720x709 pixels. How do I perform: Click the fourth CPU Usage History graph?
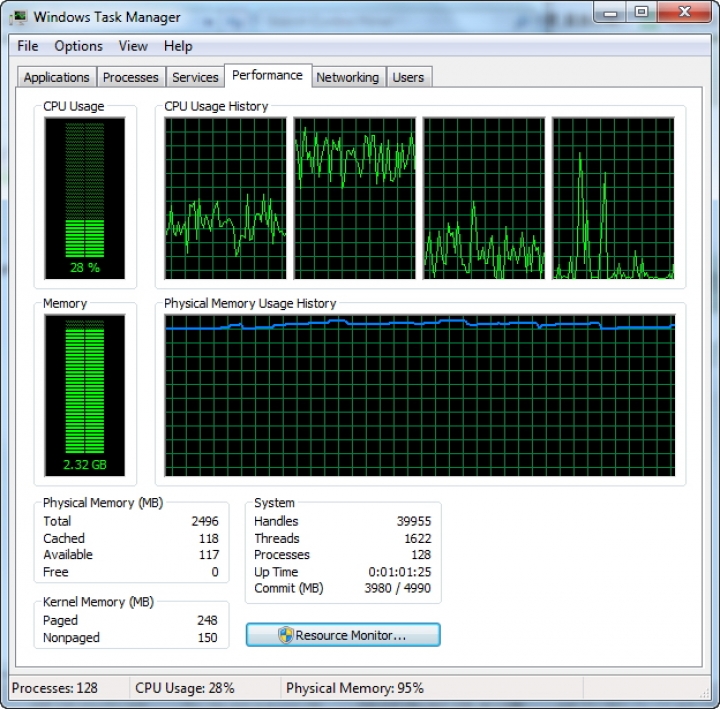coord(613,198)
